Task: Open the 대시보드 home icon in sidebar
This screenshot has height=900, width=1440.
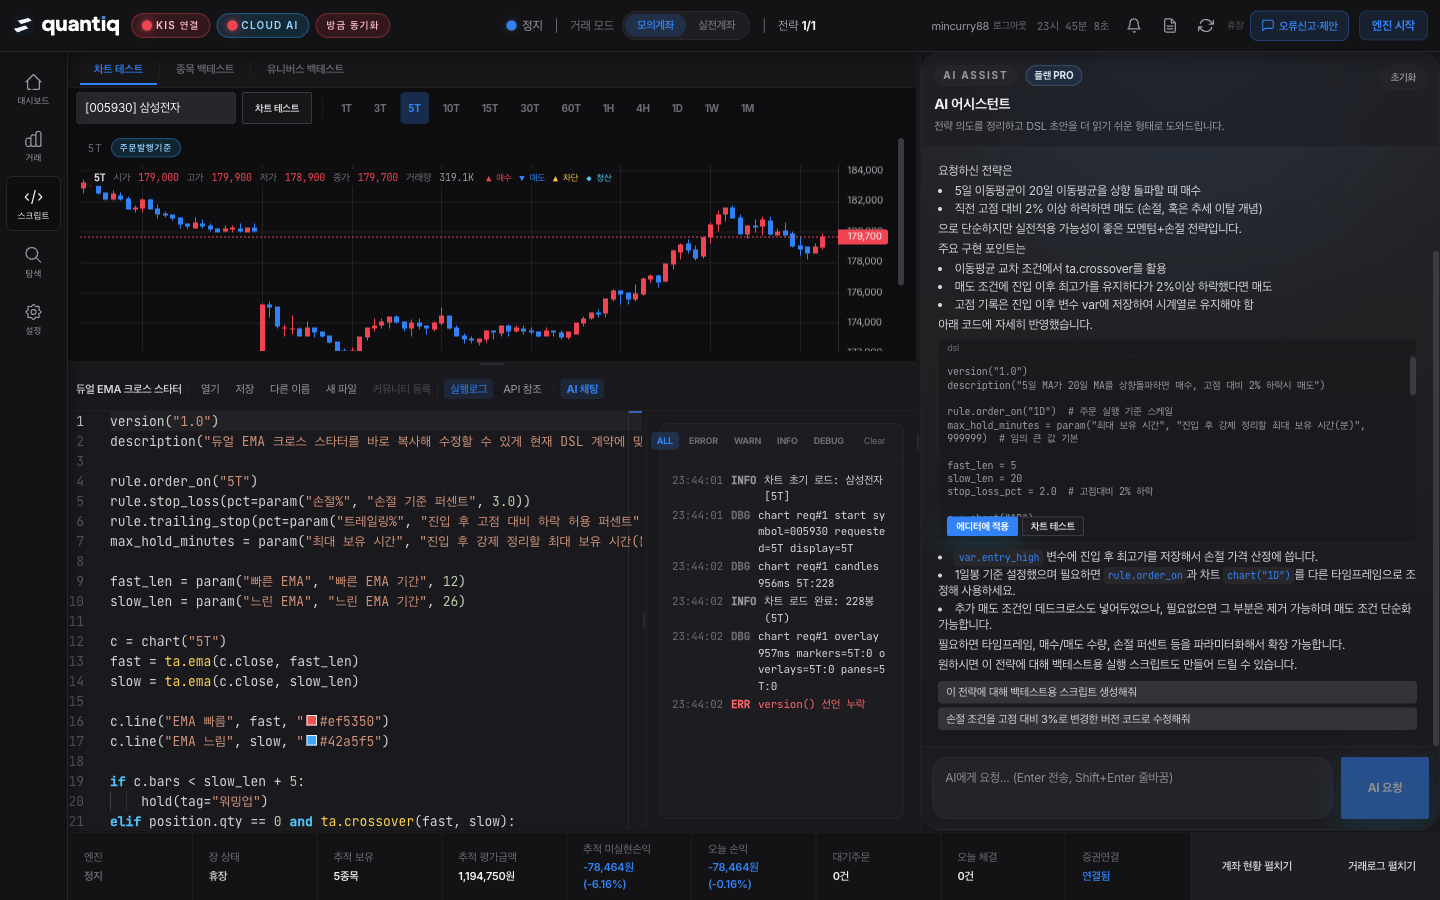Action: pos(33,88)
